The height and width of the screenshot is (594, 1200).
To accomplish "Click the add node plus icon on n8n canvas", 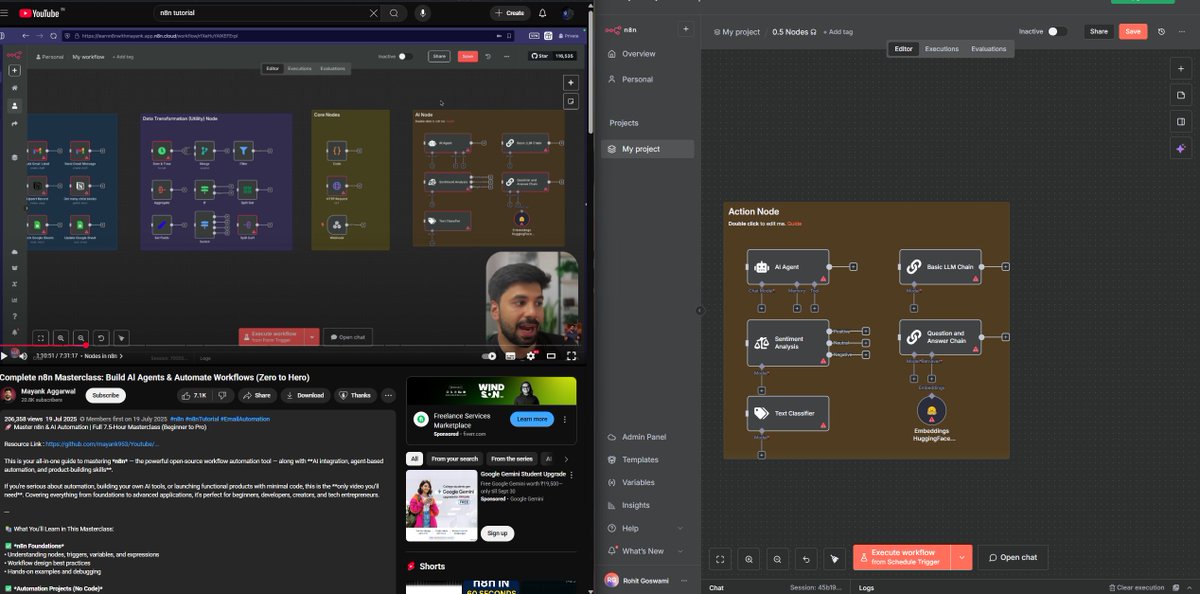I will tap(1181, 68).
